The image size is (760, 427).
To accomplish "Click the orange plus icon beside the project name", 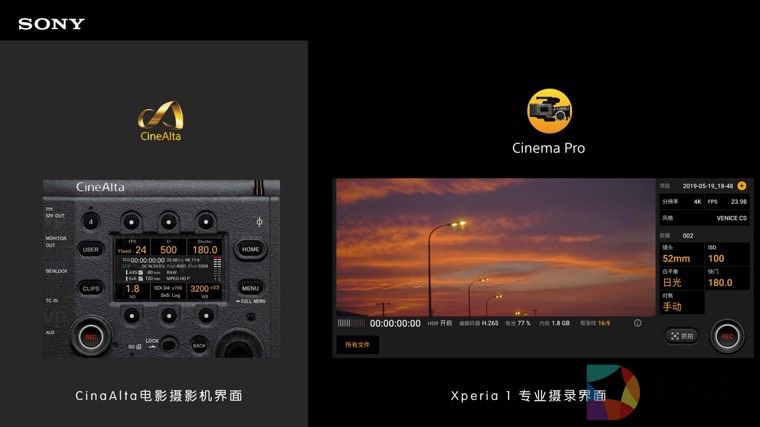I will point(742,186).
